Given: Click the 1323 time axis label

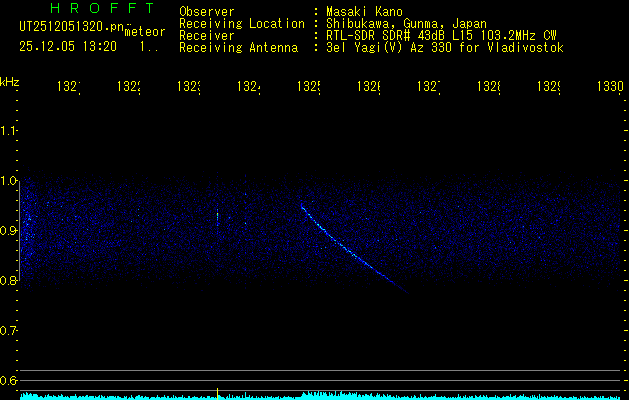Looking at the screenshot, I should tap(189, 86).
